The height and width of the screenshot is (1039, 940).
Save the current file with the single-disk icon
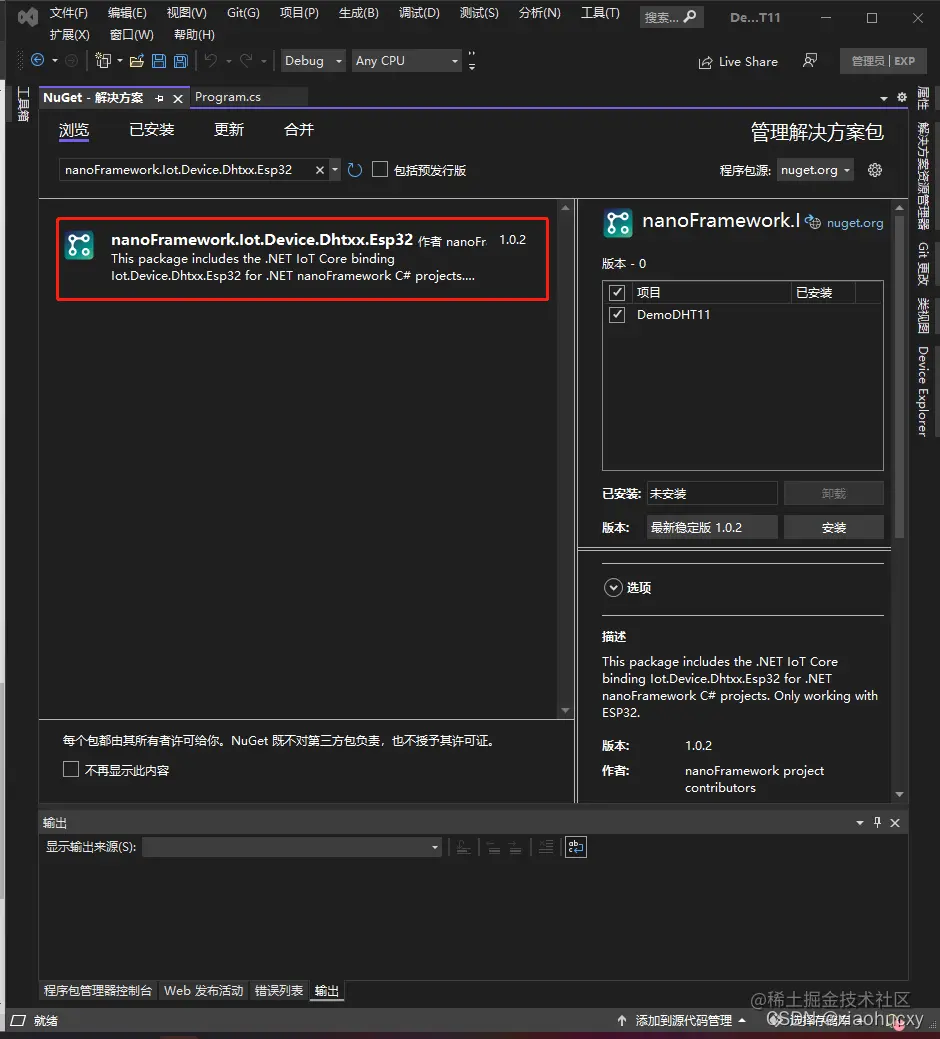click(x=159, y=61)
